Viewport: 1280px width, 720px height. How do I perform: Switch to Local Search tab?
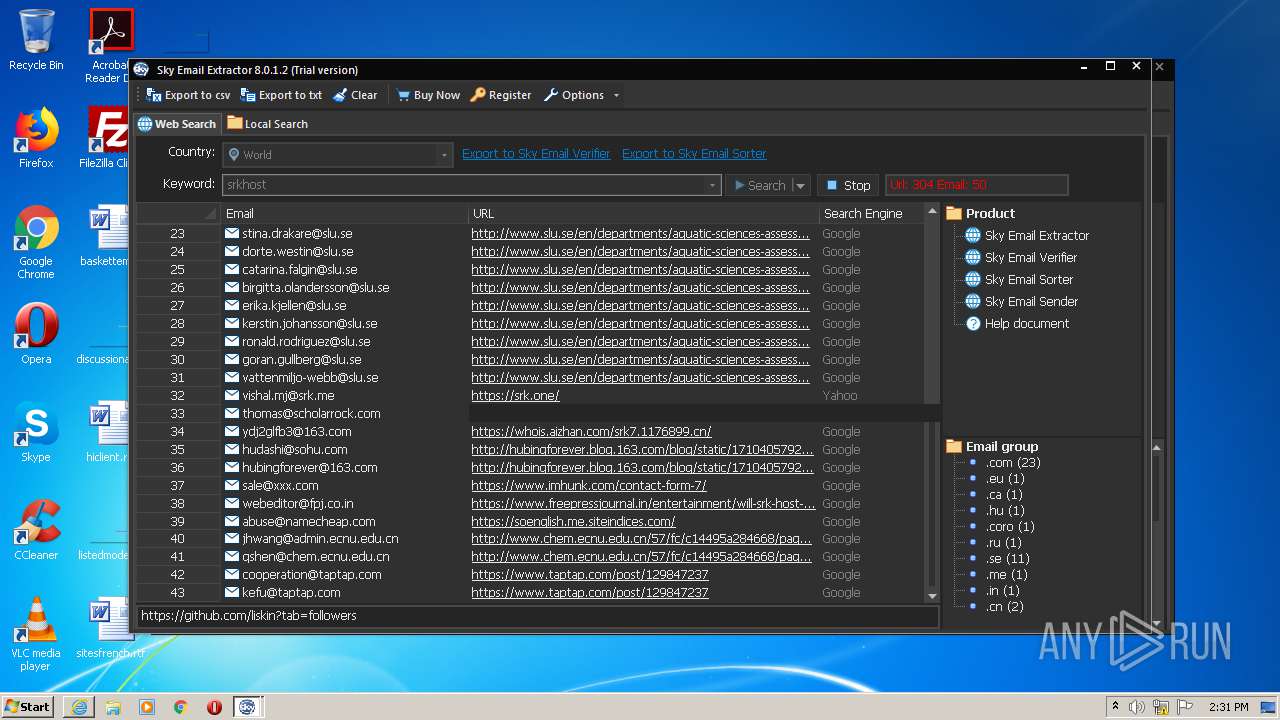[267, 124]
